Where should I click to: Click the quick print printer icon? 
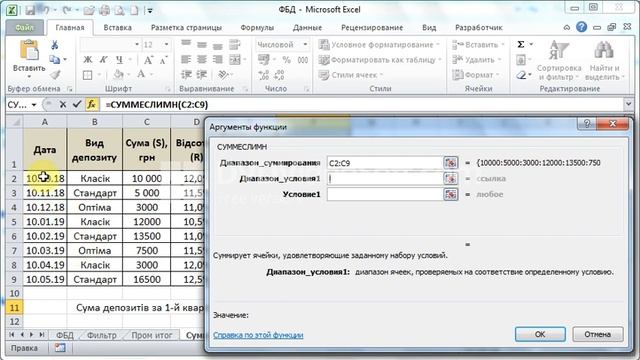[104, 10]
